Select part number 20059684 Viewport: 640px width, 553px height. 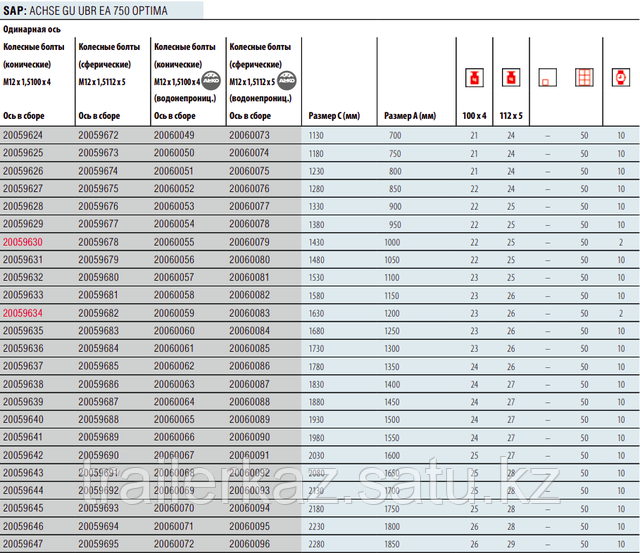(x=98, y=349)
